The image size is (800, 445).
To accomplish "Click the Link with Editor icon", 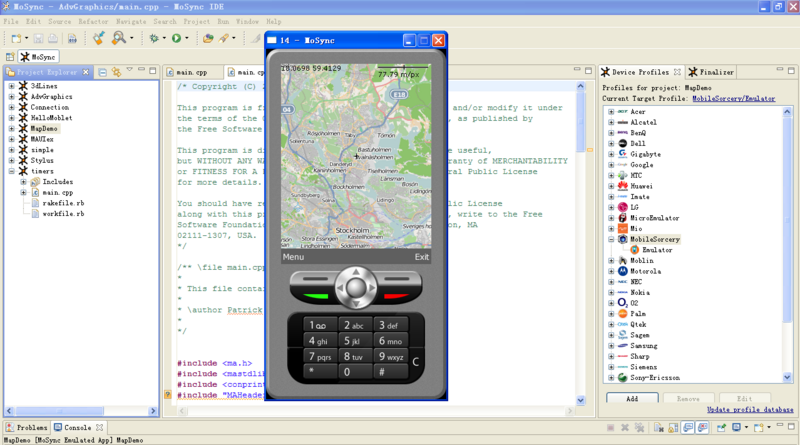I will tap(117, 72).
